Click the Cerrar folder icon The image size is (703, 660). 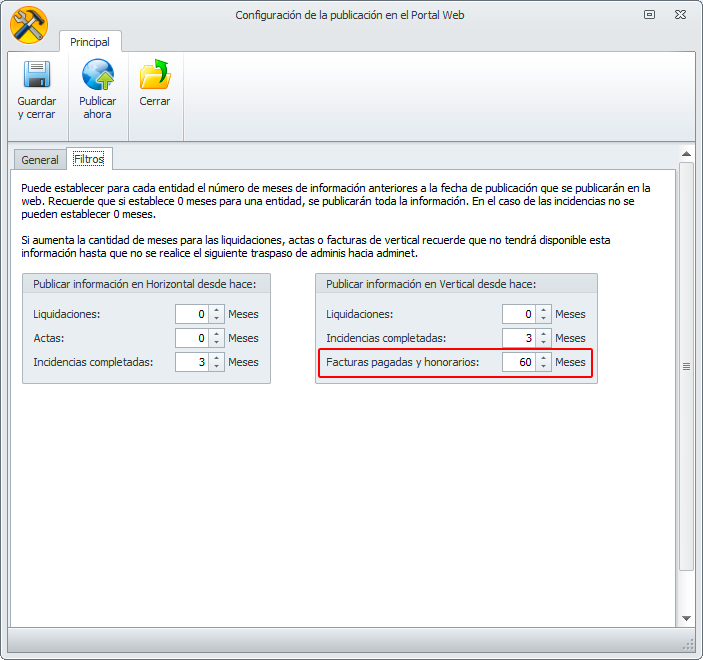[x=155, y=74]
